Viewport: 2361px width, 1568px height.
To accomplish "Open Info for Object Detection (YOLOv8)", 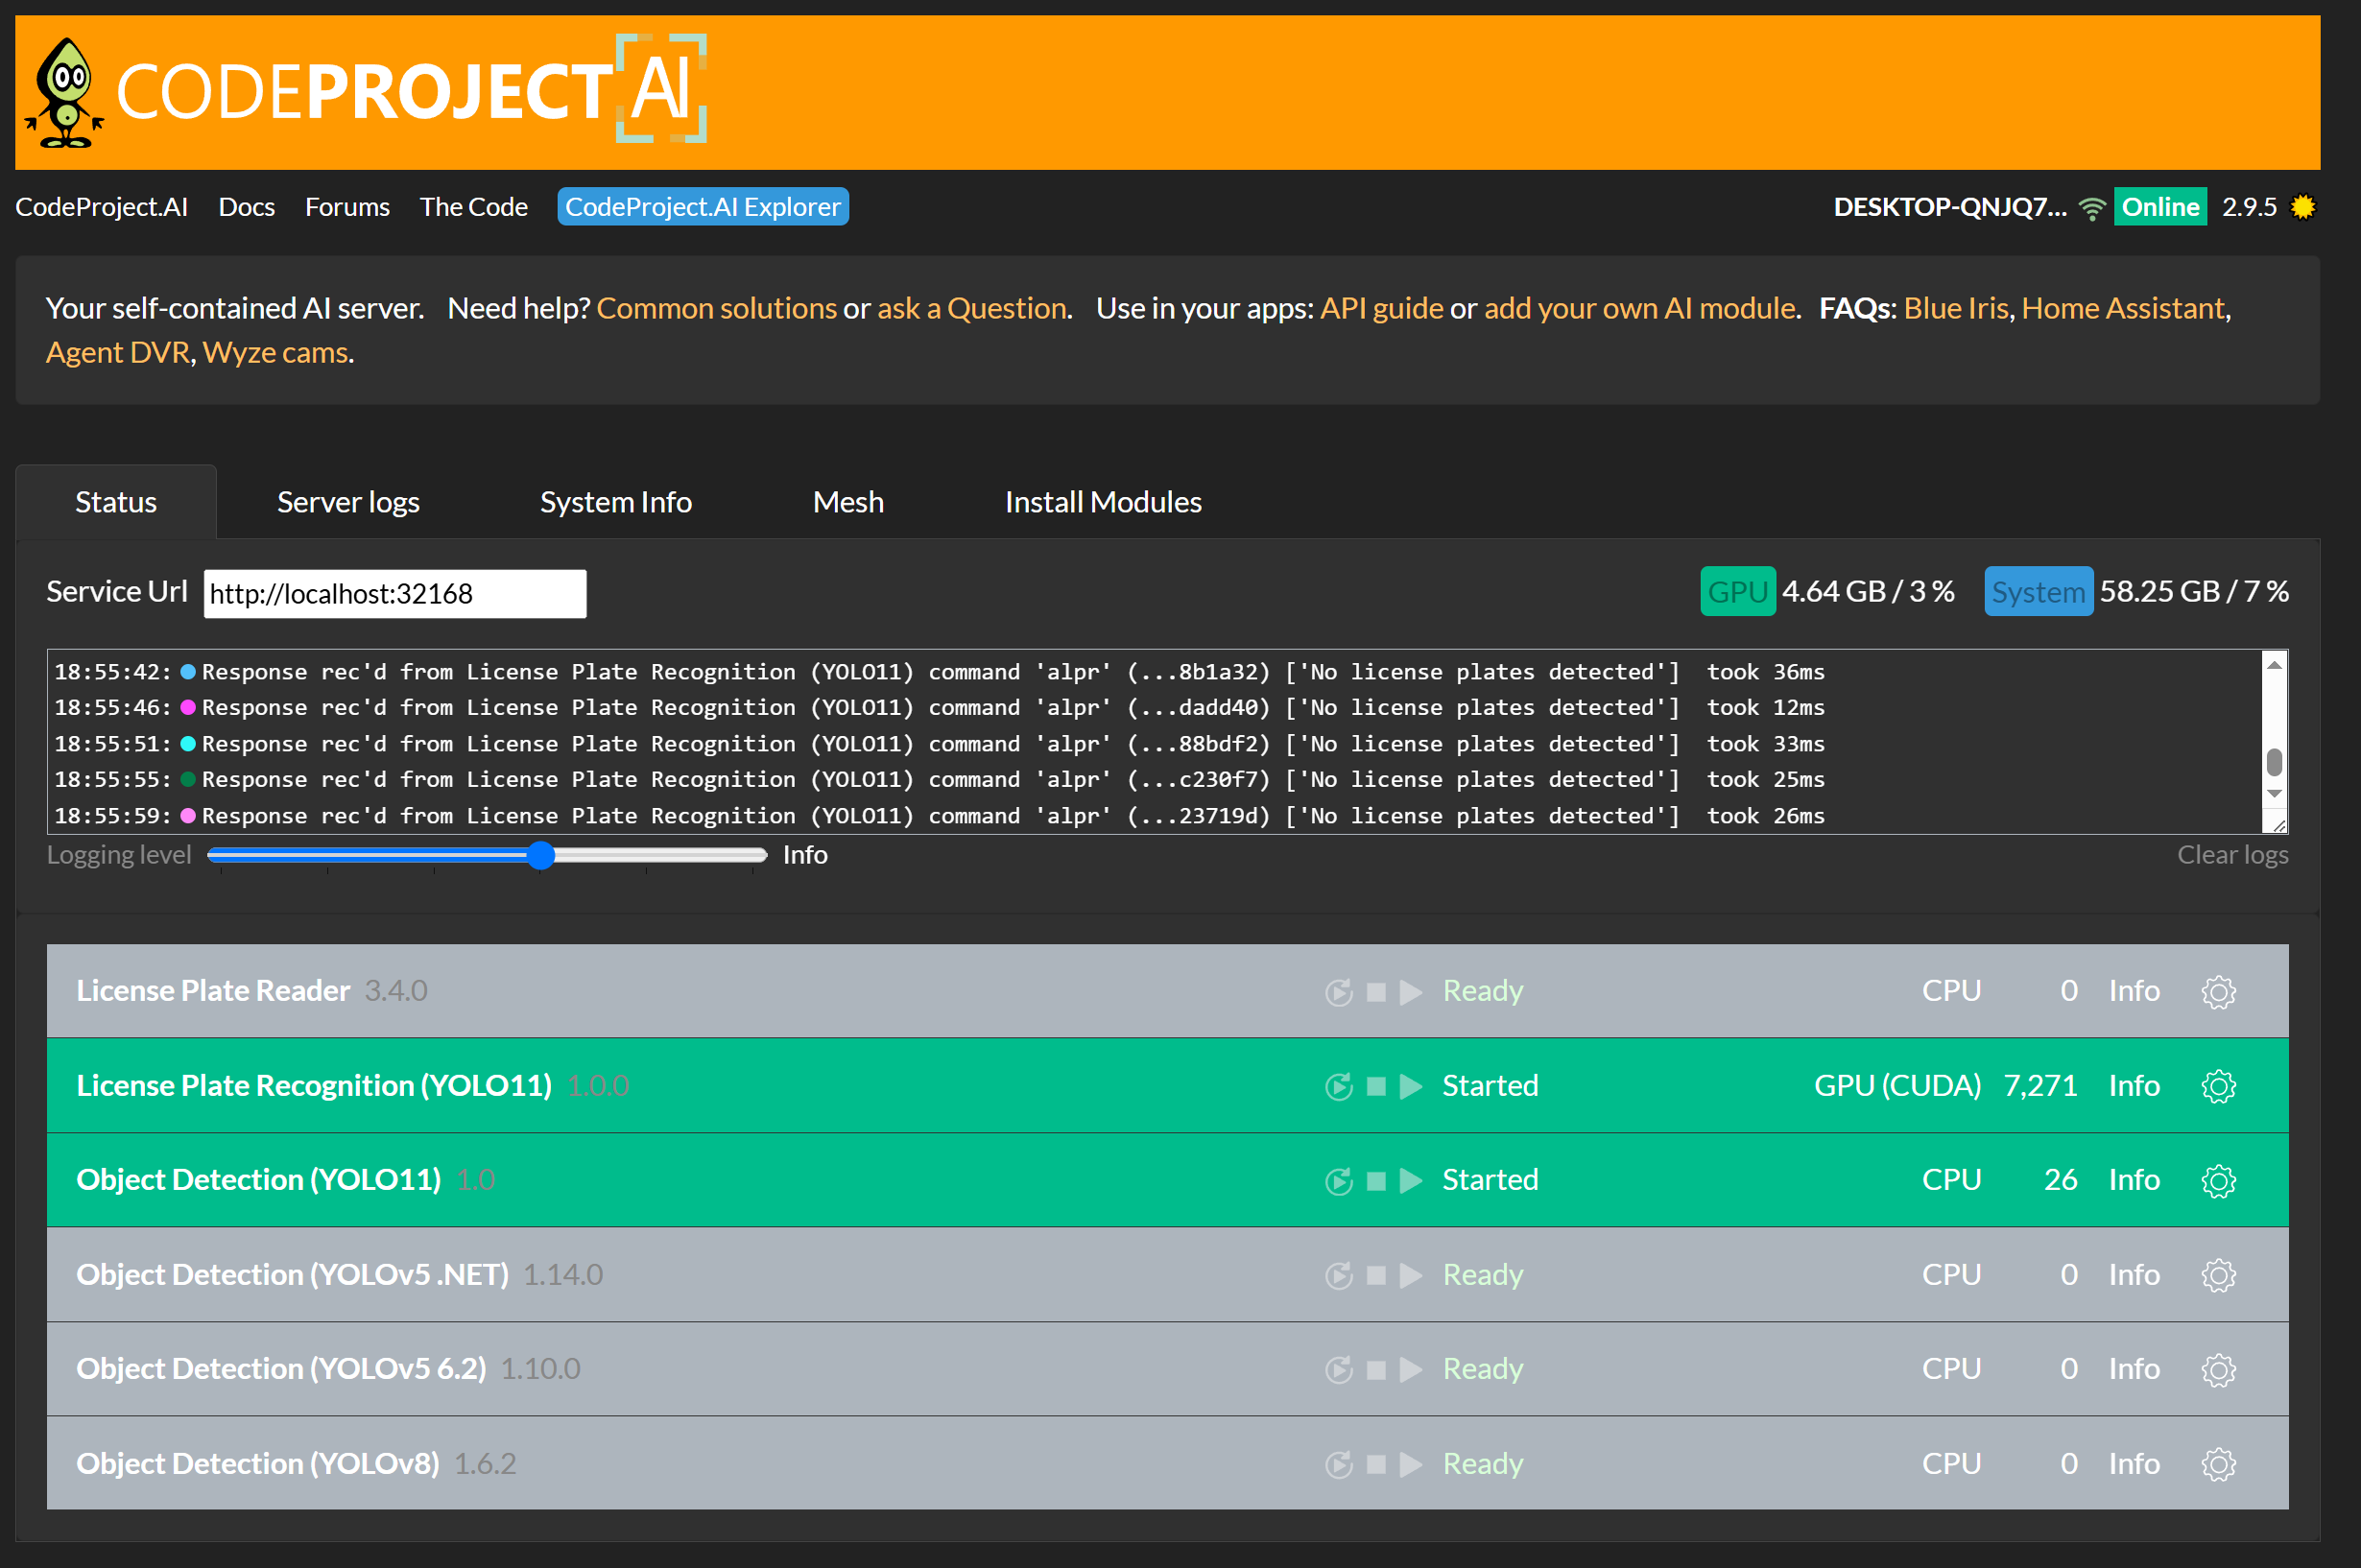I will click(x=2133, y=1464).
